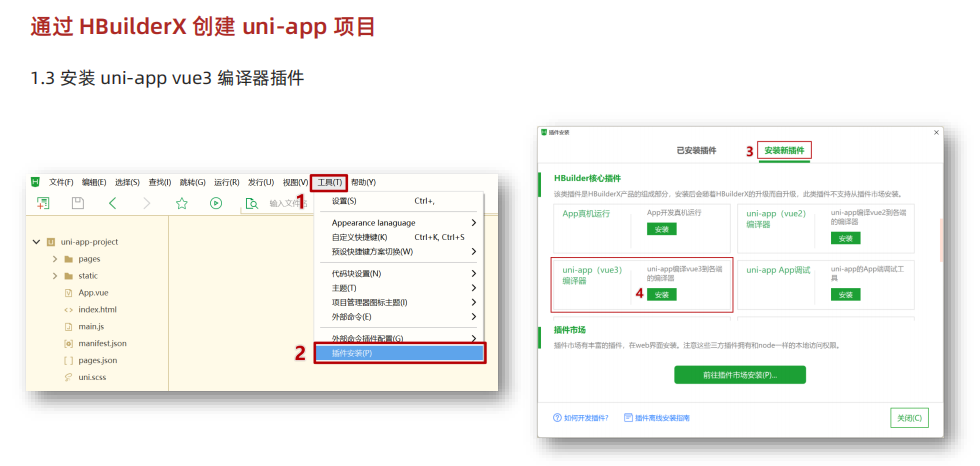Open the 运行(R) menu
The width and height of the screenshot is (980, 466).
(x=226, y=182)
